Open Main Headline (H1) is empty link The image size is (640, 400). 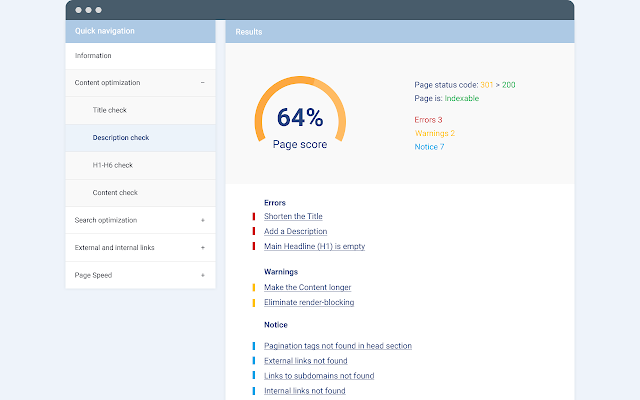click(314, 247)
